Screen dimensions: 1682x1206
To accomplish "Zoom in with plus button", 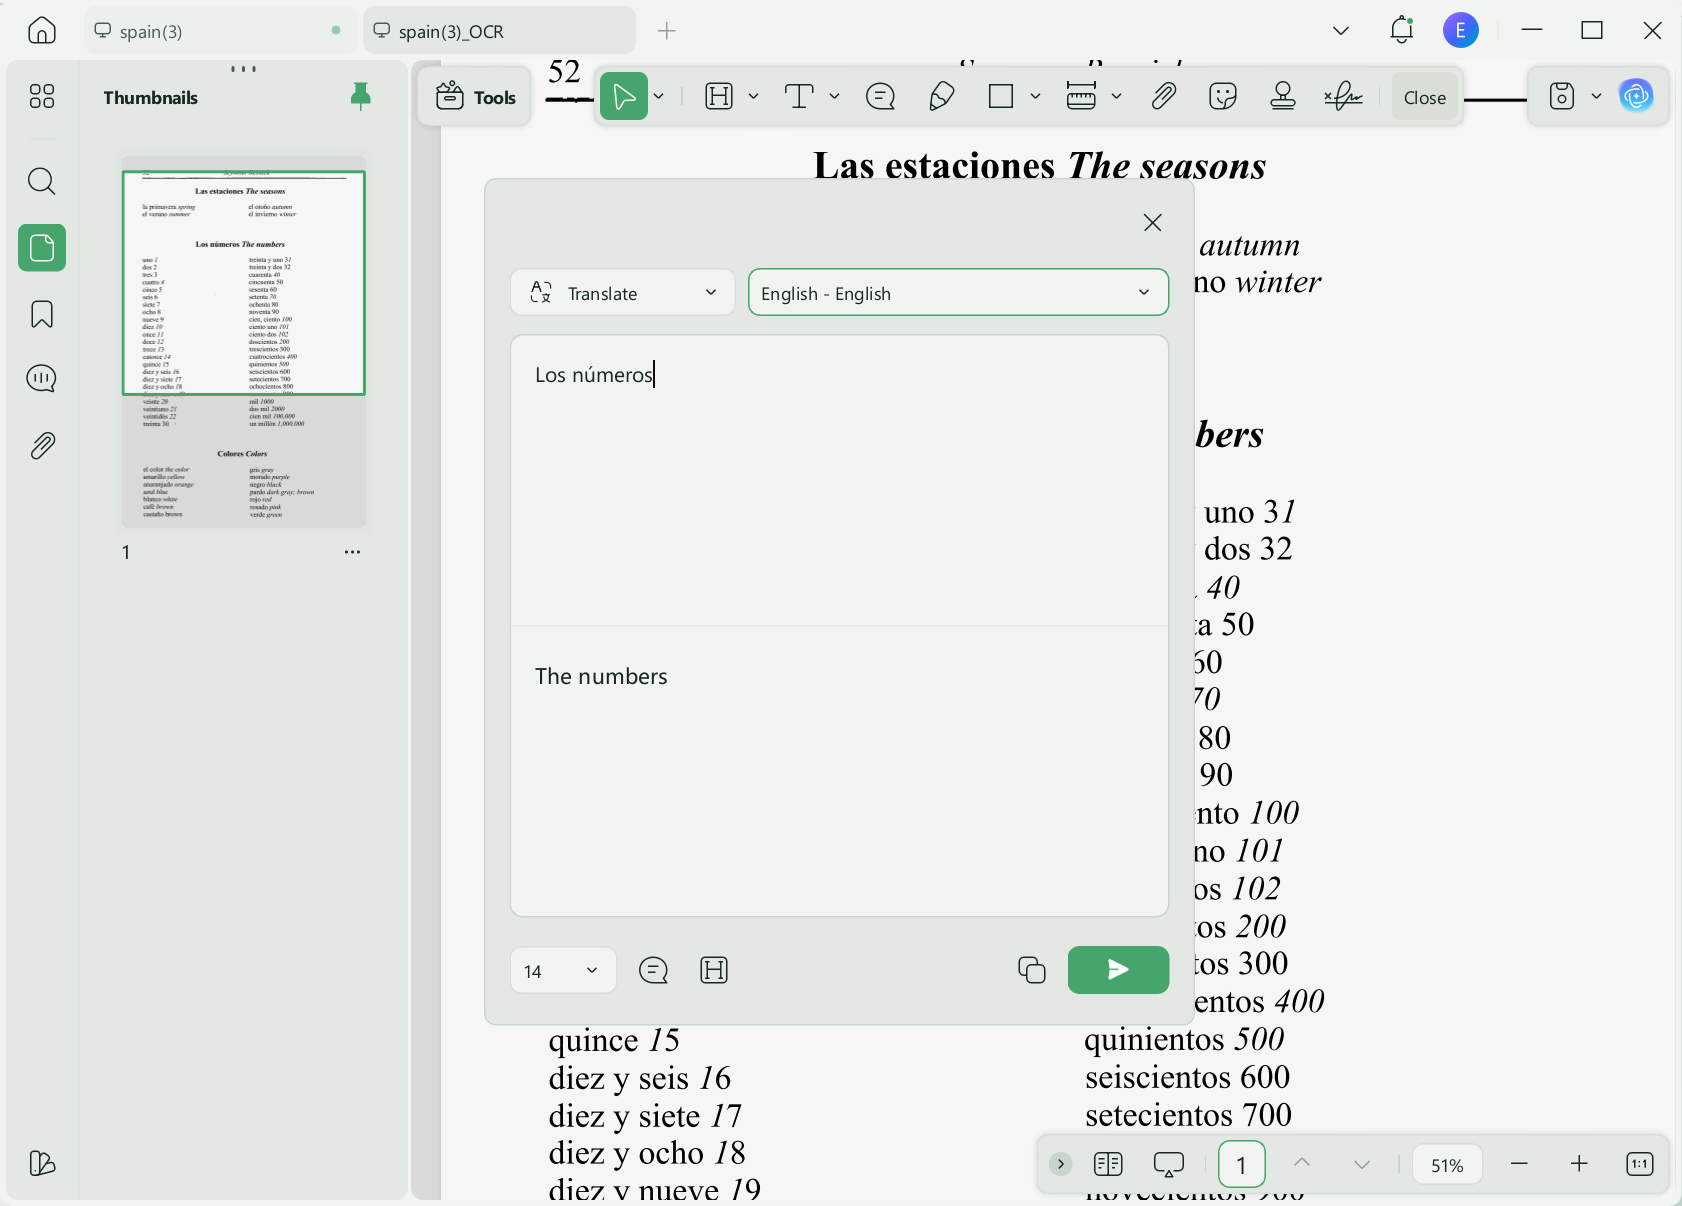I will 1579,1164.
